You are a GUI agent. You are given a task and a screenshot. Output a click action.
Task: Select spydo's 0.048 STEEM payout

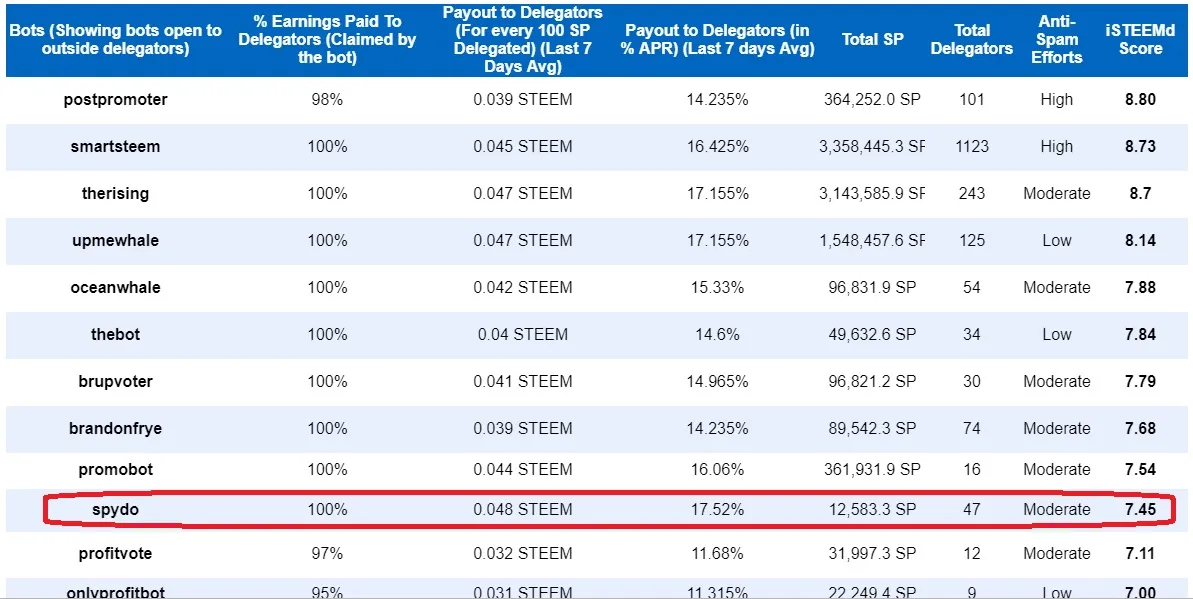click(x=523, y=510)
